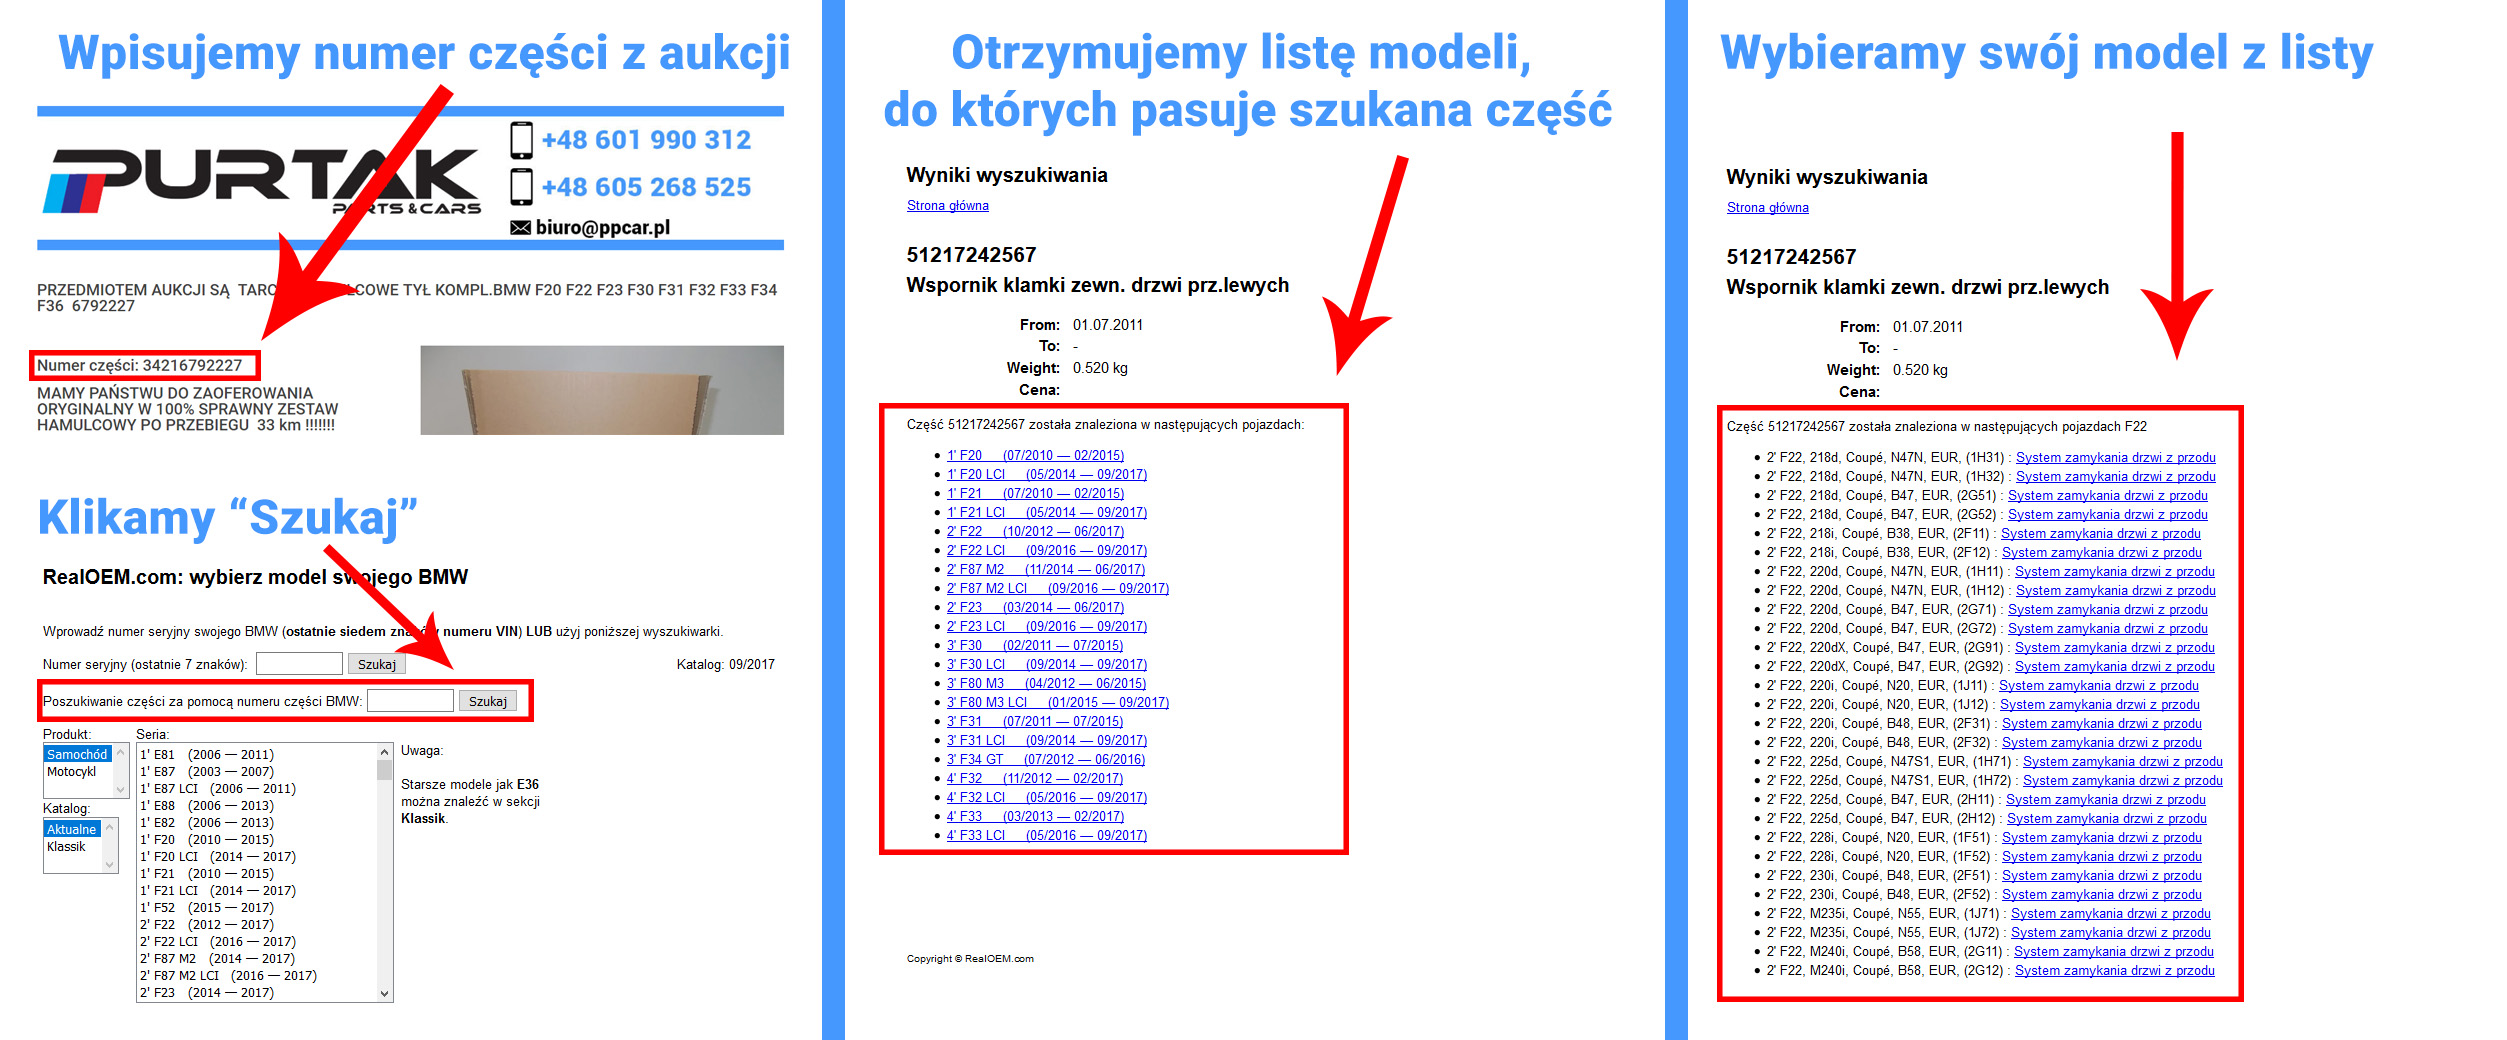
Task: Open System zamykania link for 220i B48 (2F32)
Action: pos(2102,742)
